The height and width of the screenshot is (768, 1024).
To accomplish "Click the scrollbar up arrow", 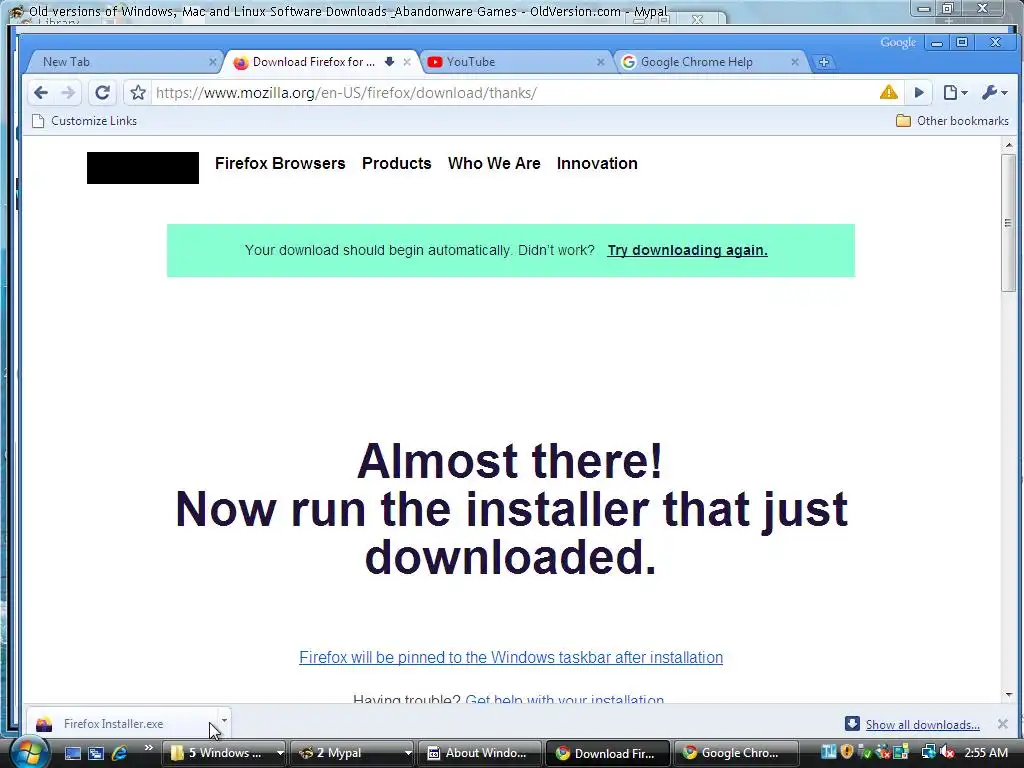I will [1008, 145].
